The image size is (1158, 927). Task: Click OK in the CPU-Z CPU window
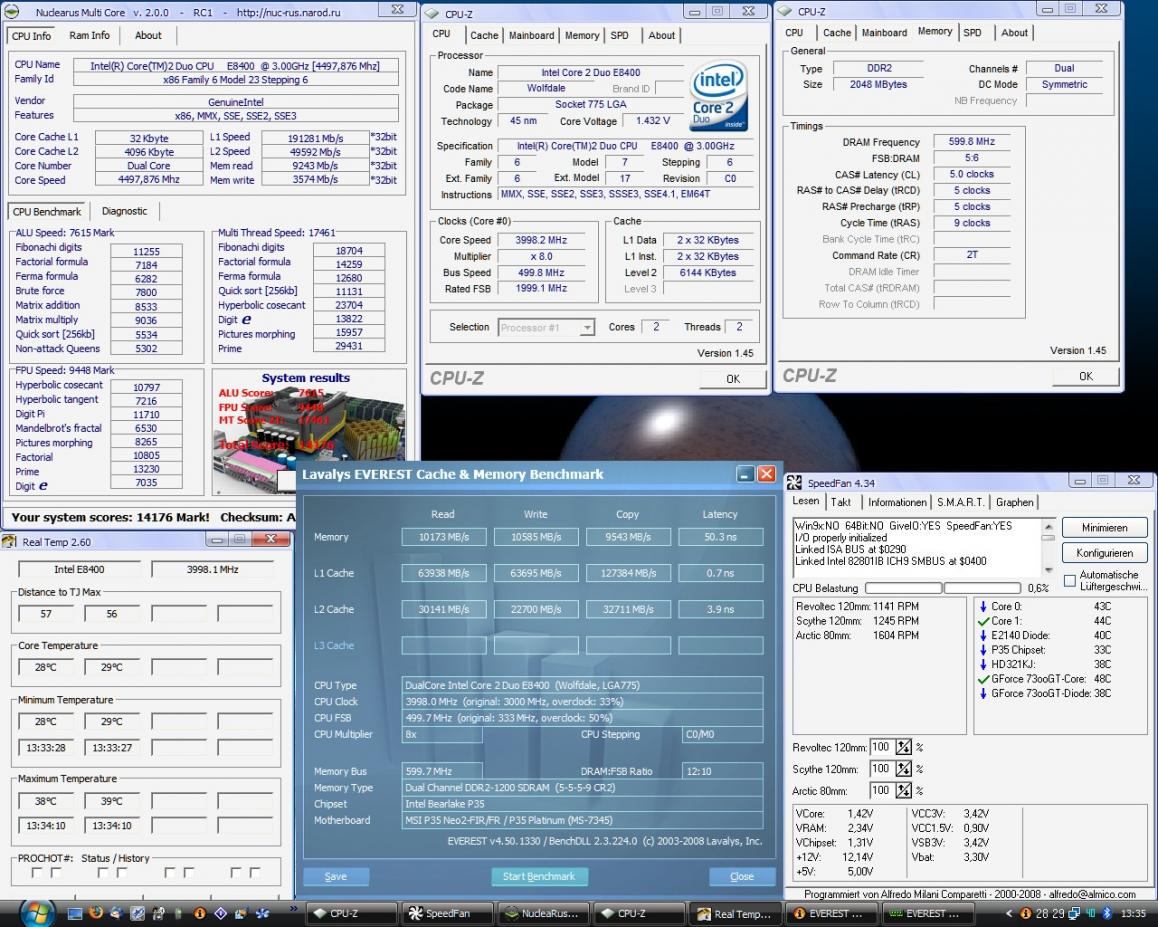733,379
